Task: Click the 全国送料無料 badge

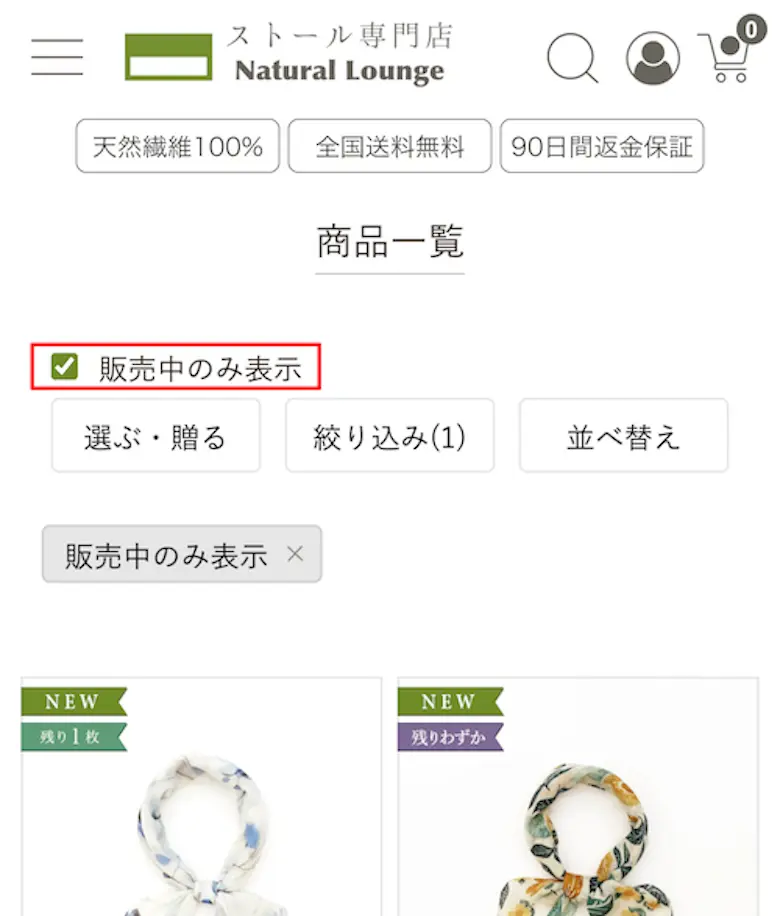Action: tap(390, 146)
